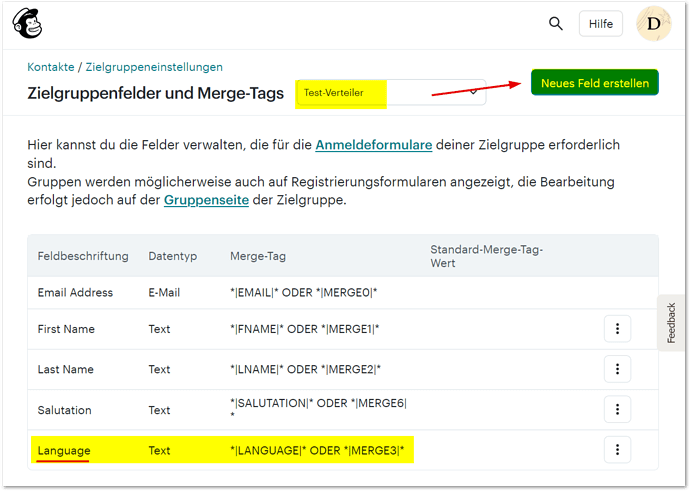Open three-dot menu for First Name row

(617, 329)
